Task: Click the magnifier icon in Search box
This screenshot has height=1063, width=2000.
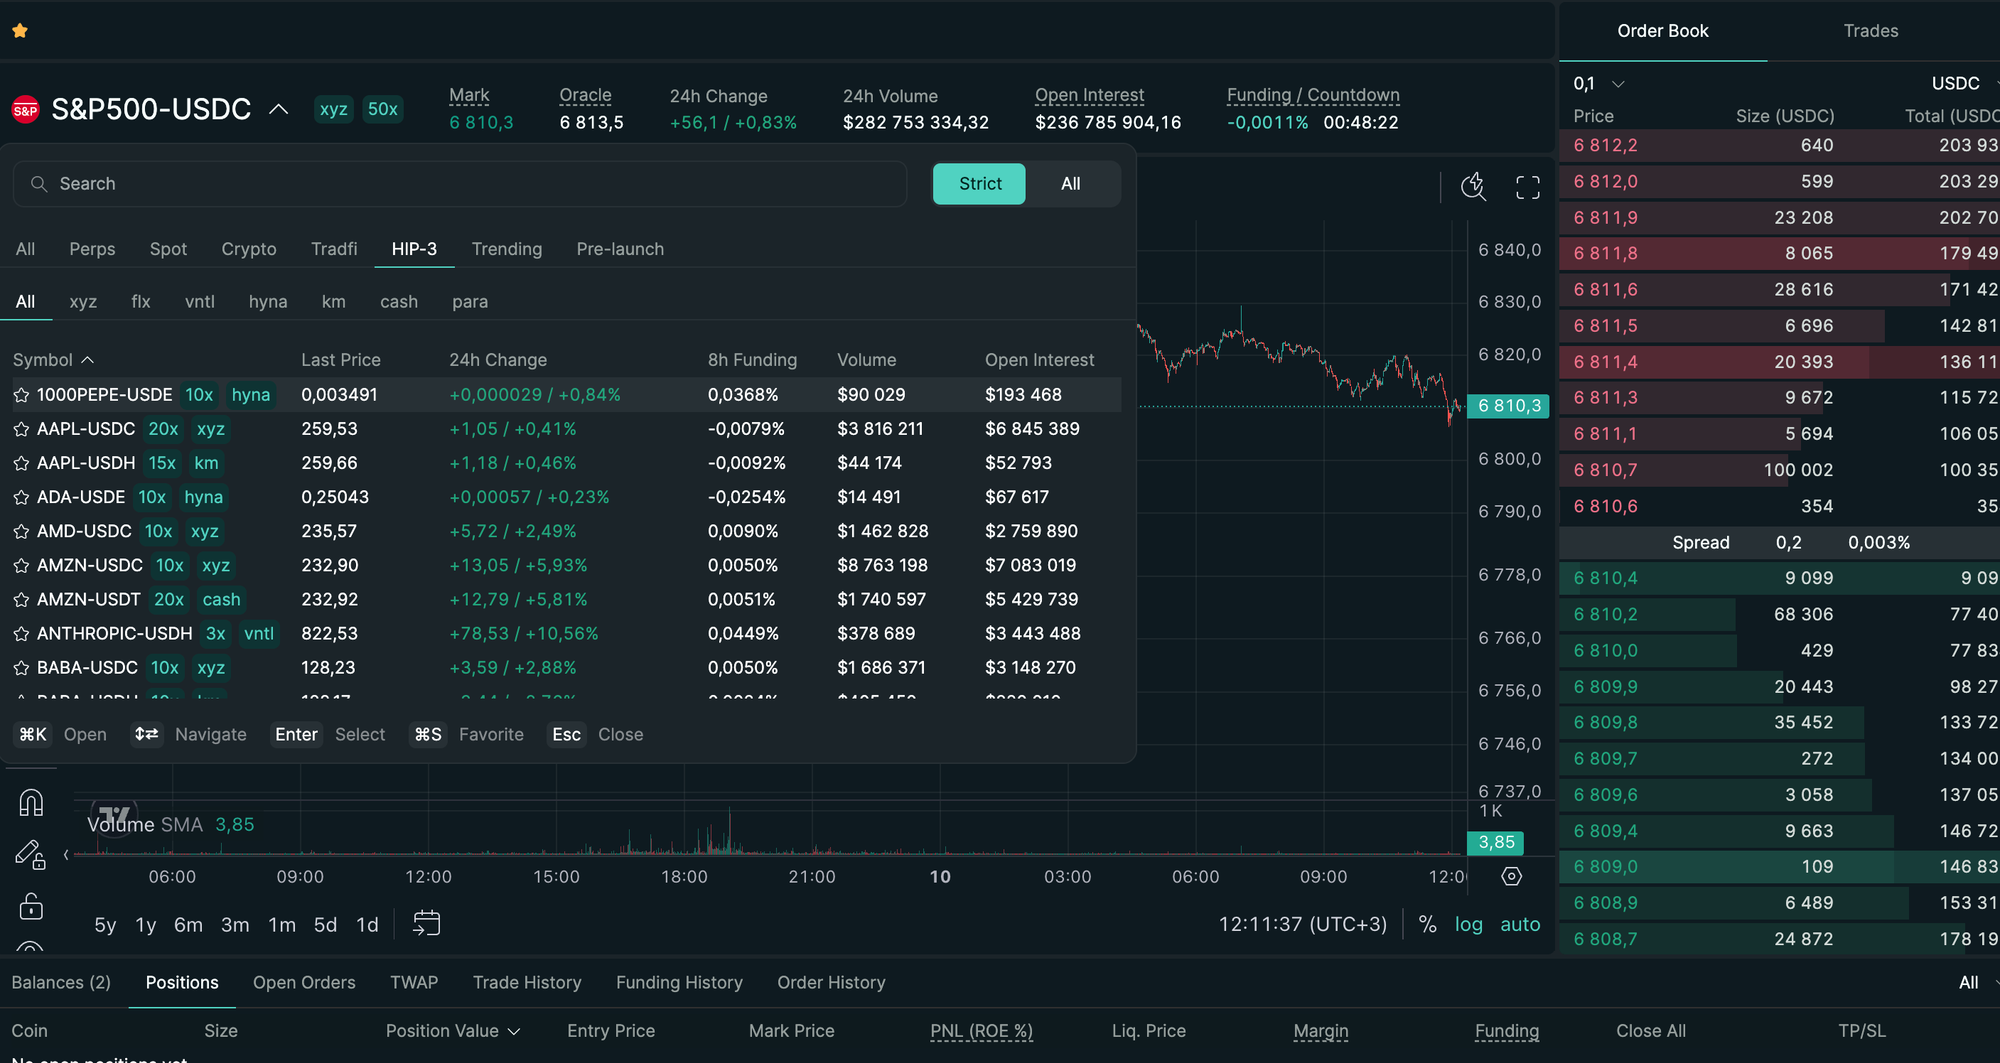Action: 39,184
